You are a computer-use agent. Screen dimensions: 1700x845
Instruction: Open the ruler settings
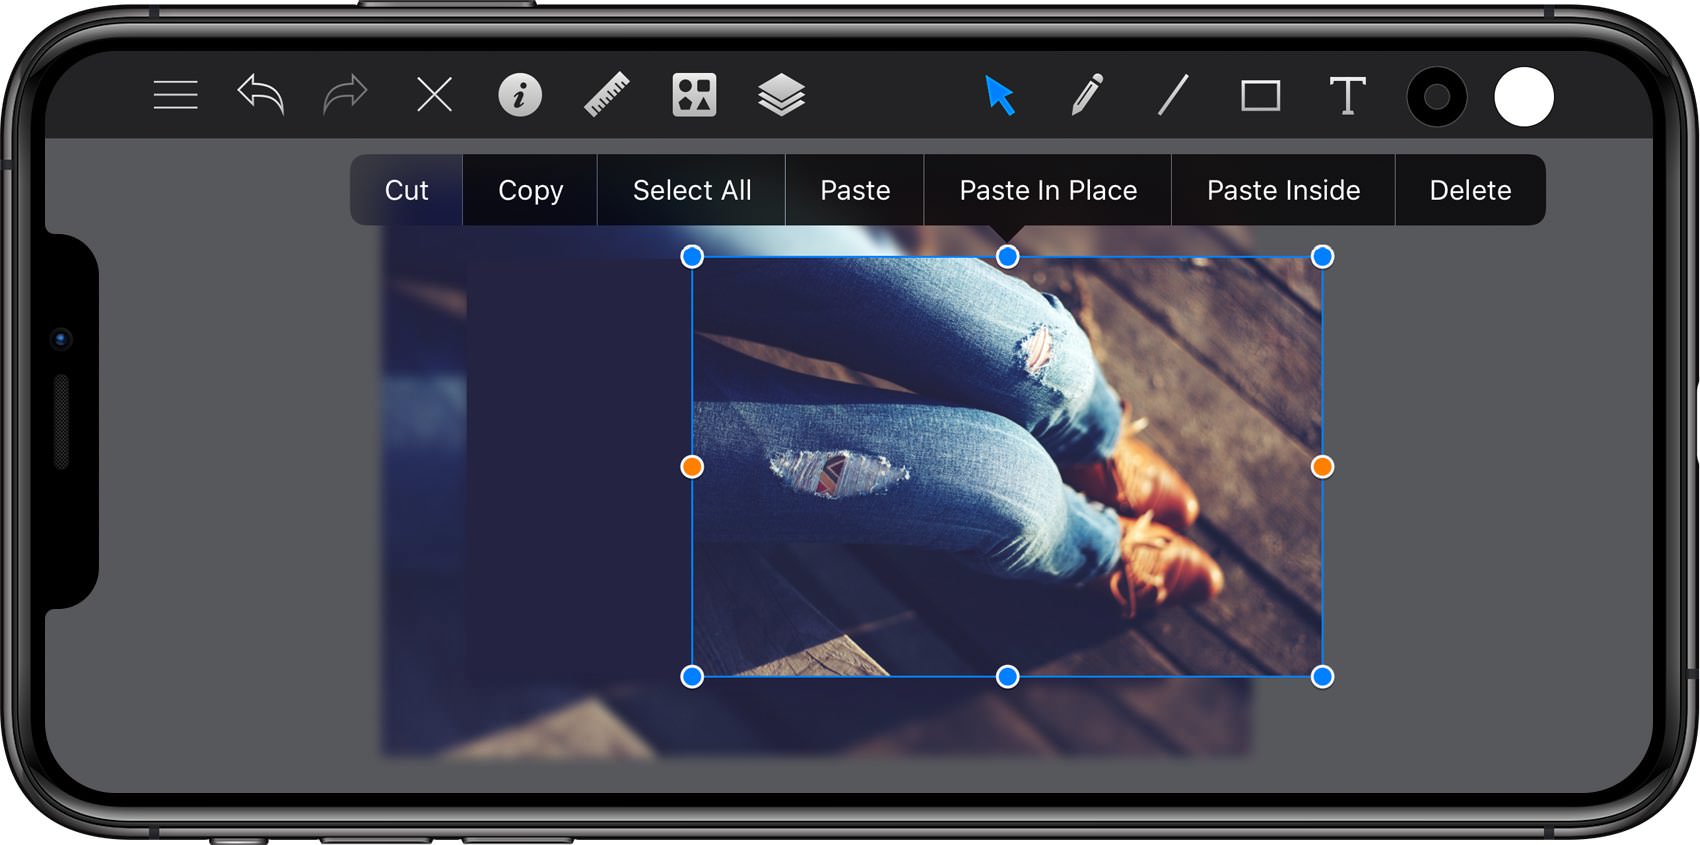pyautogui.click(x=607, y=95)
